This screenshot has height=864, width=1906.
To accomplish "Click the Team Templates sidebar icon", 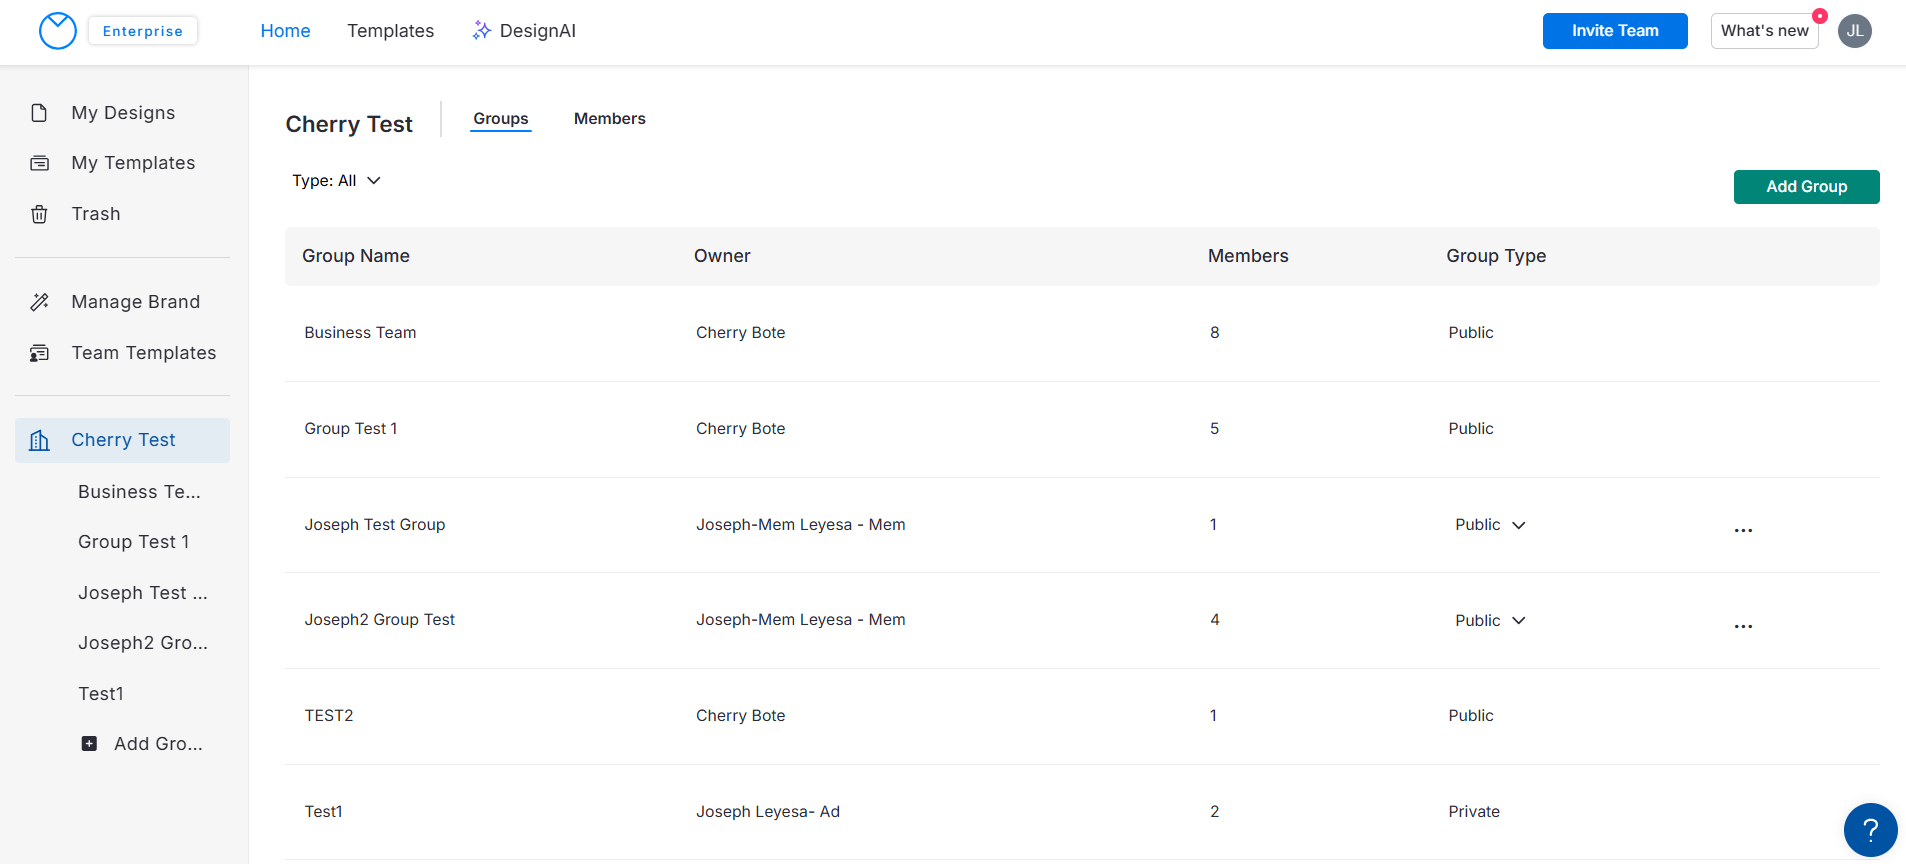I will (39, 353).
